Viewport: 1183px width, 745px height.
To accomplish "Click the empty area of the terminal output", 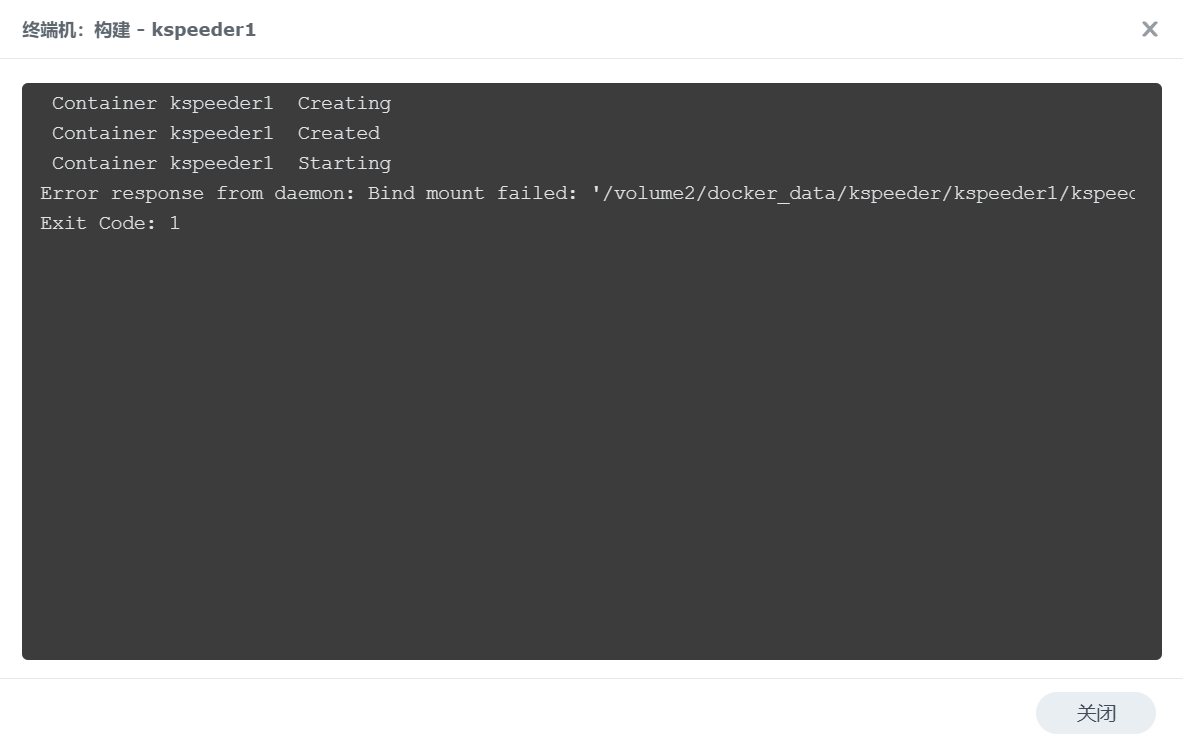I will click(x=590, y=450).
